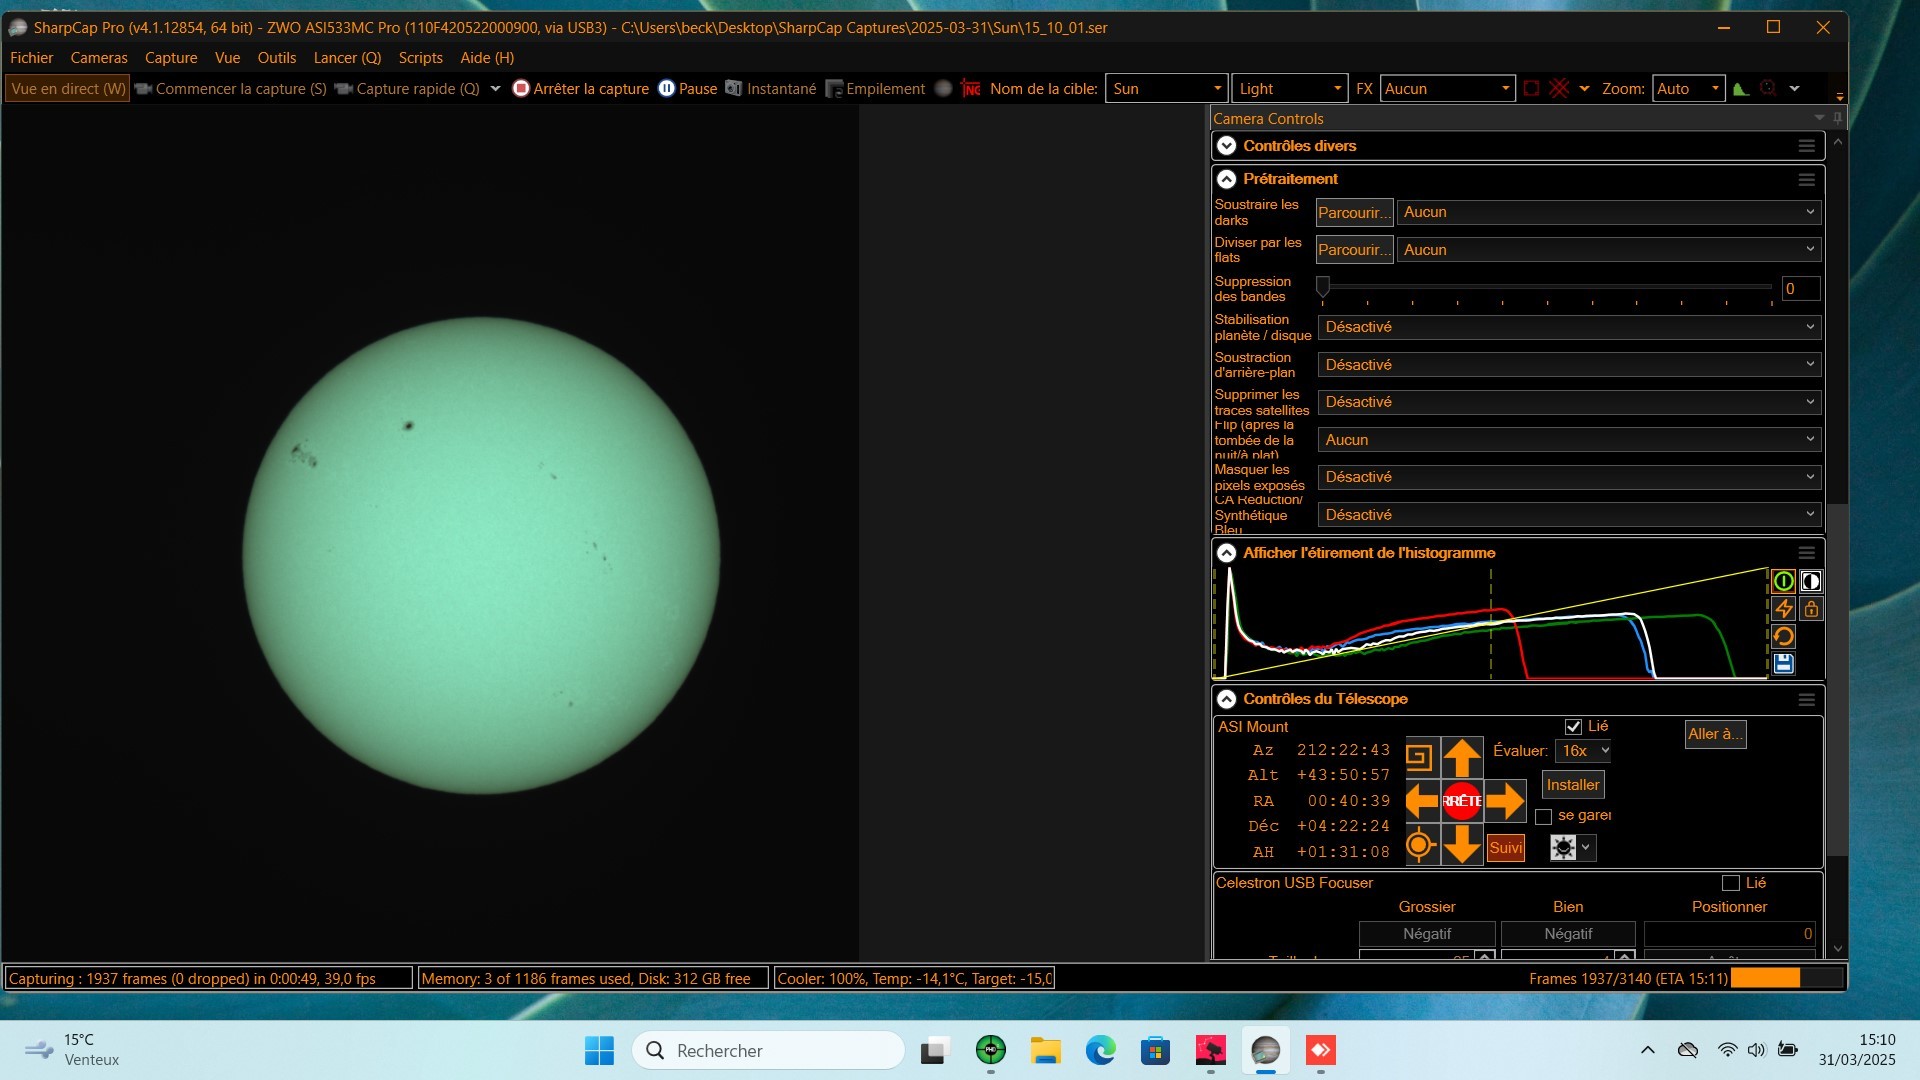The height and width of the screenshot is (1080, 1920).
Task: Toggle the Suivi tracking button
Action: tap(1505, 848)
